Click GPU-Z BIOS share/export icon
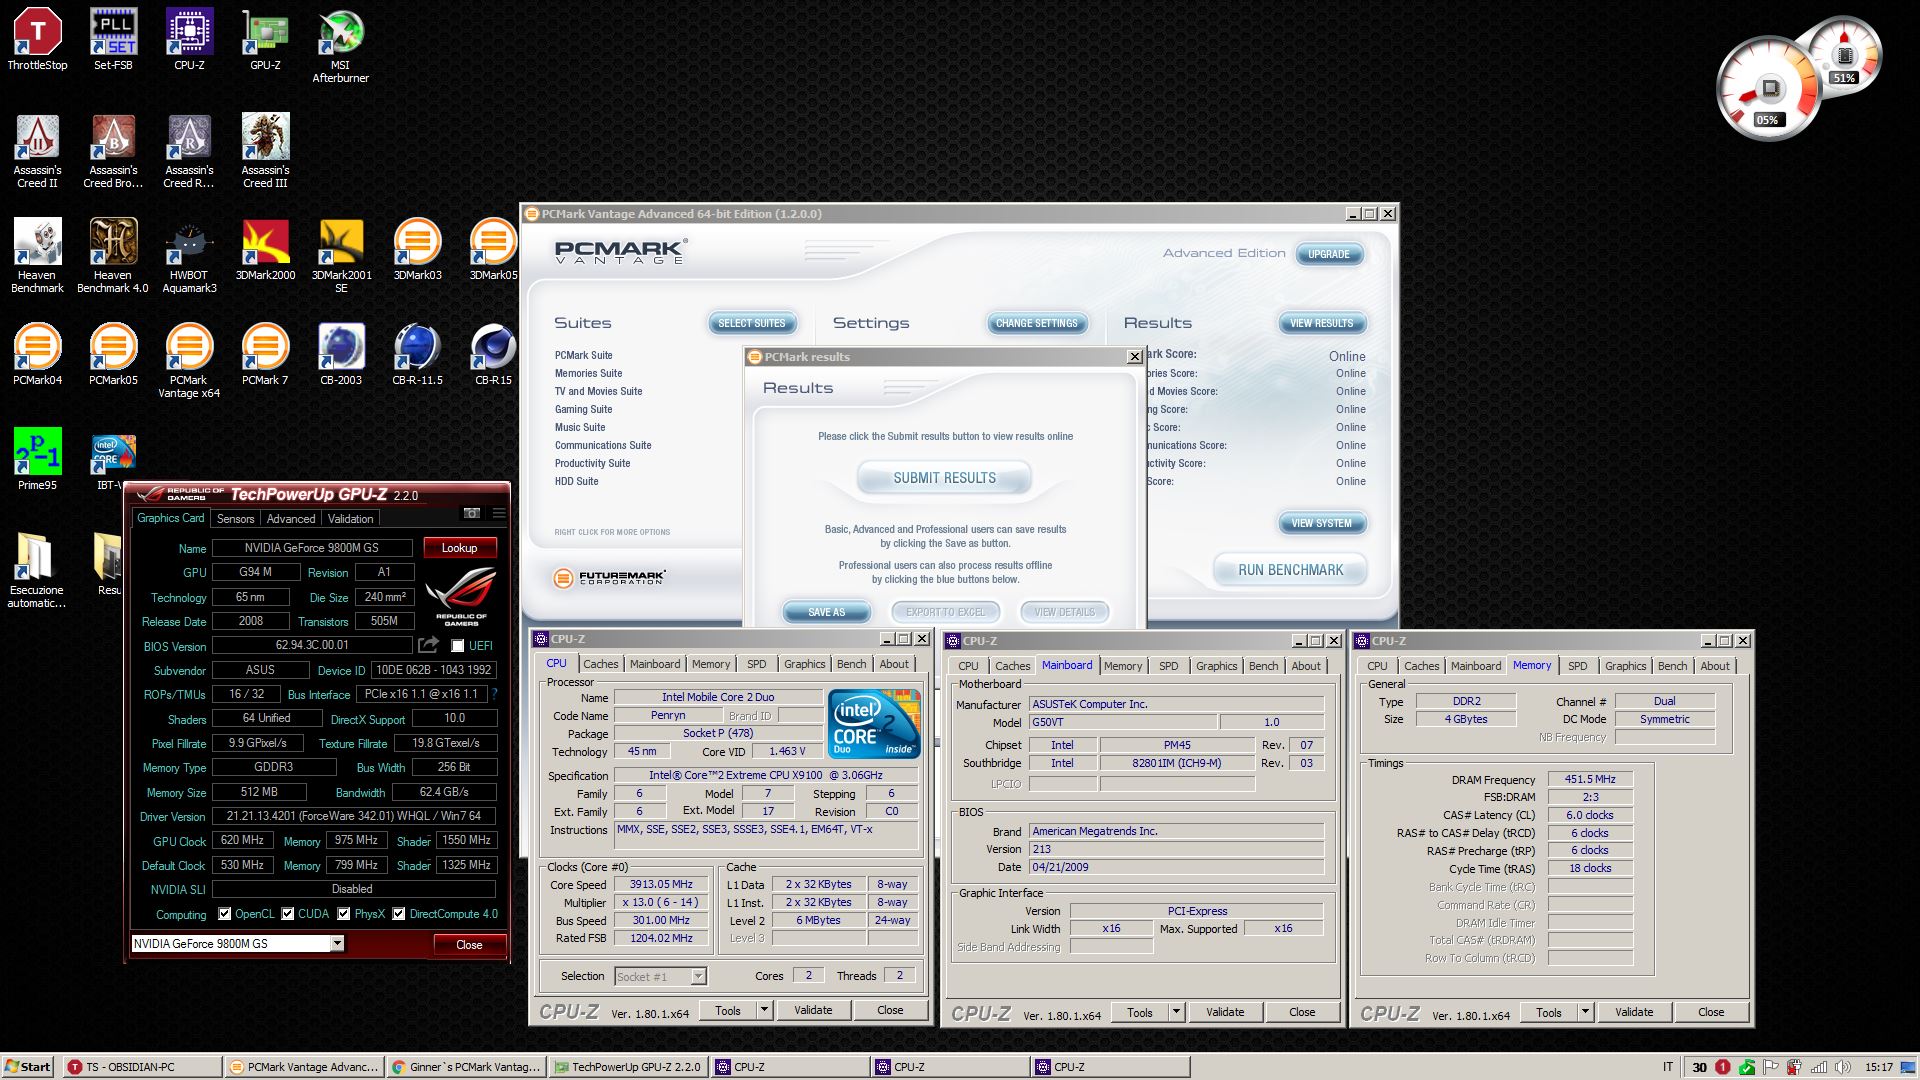Image resolution: width=1920 pixels, height=1080 pixels. 428,645
